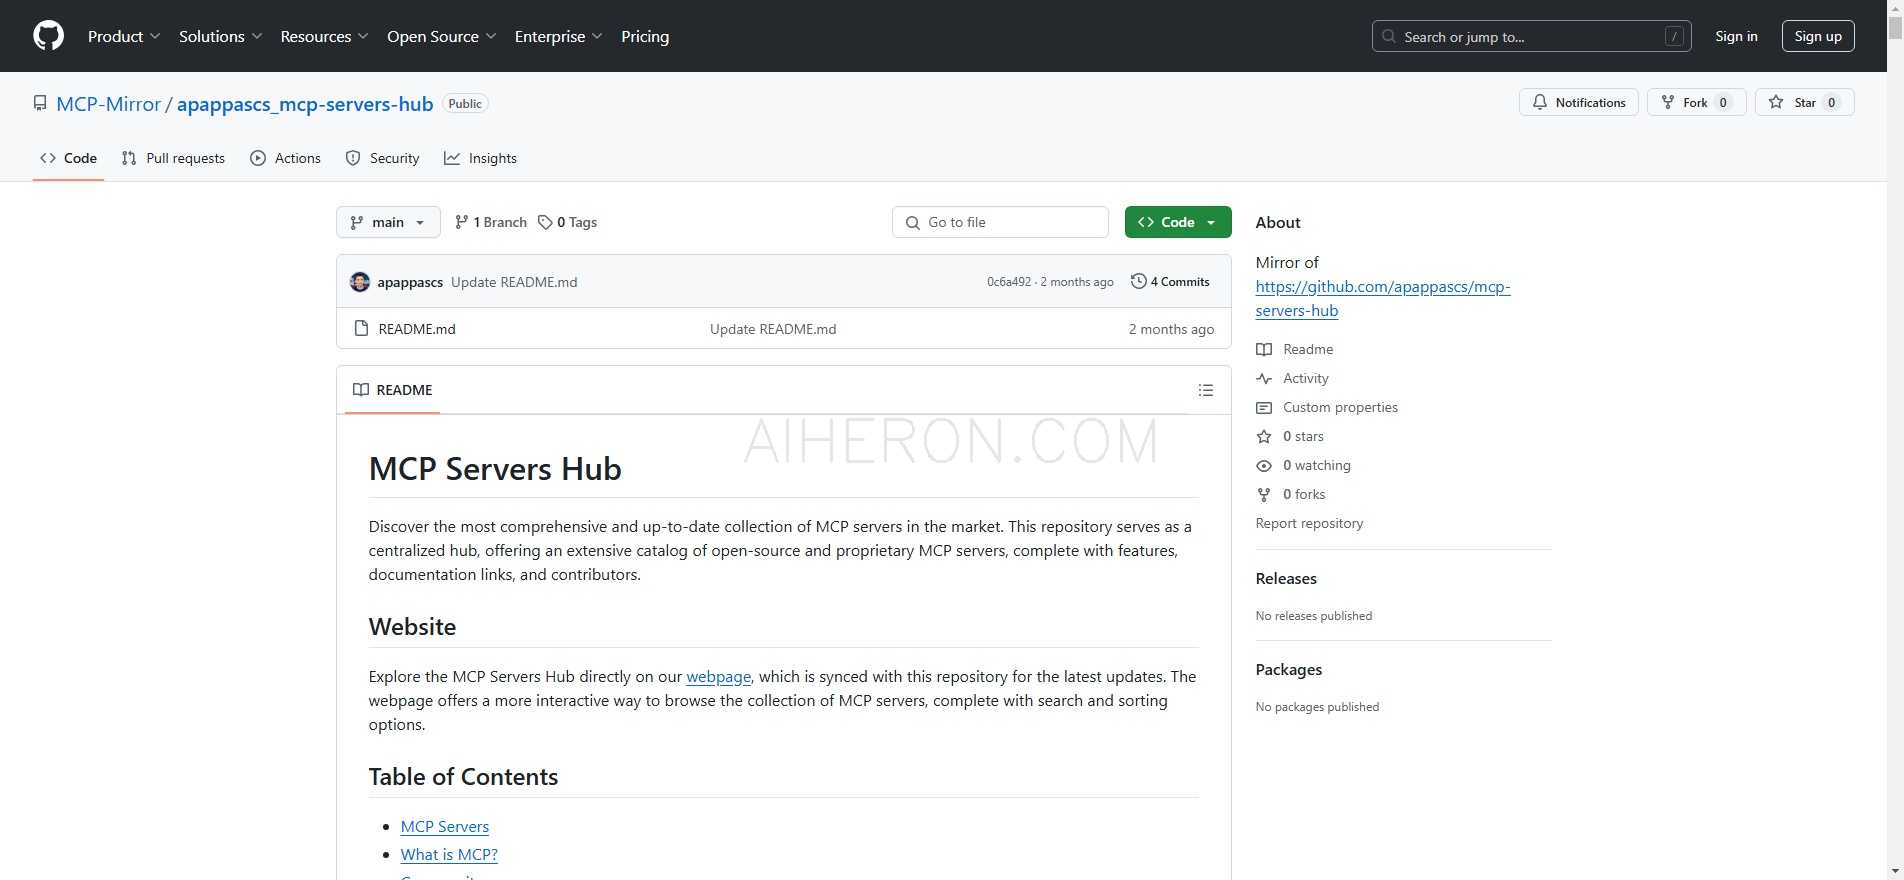Open the Pricing page
This screenshot has width=1904, height=880.
[645, 36]
